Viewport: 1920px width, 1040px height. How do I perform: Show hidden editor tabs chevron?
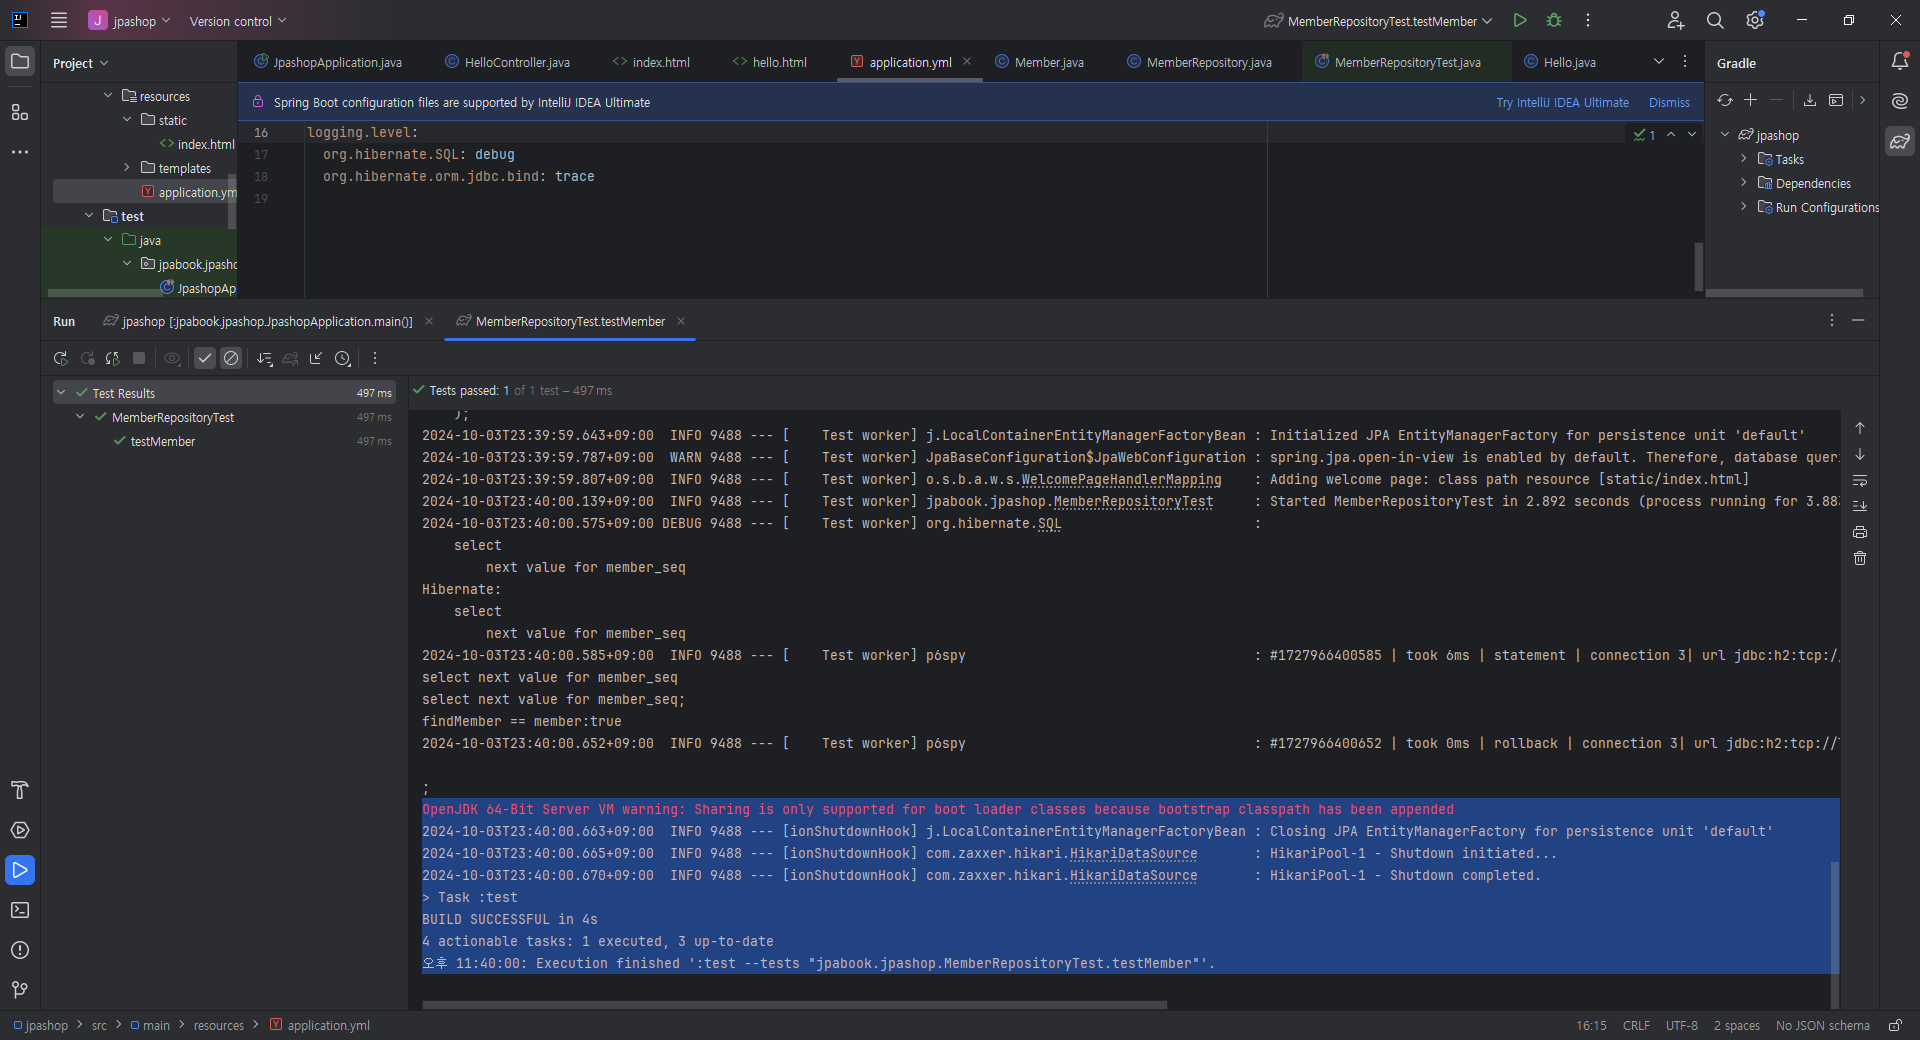(x=1659, y=62)
